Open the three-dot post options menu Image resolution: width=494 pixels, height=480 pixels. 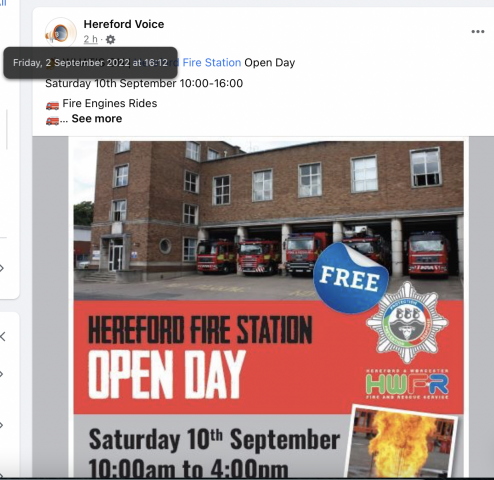click(478, 32)
